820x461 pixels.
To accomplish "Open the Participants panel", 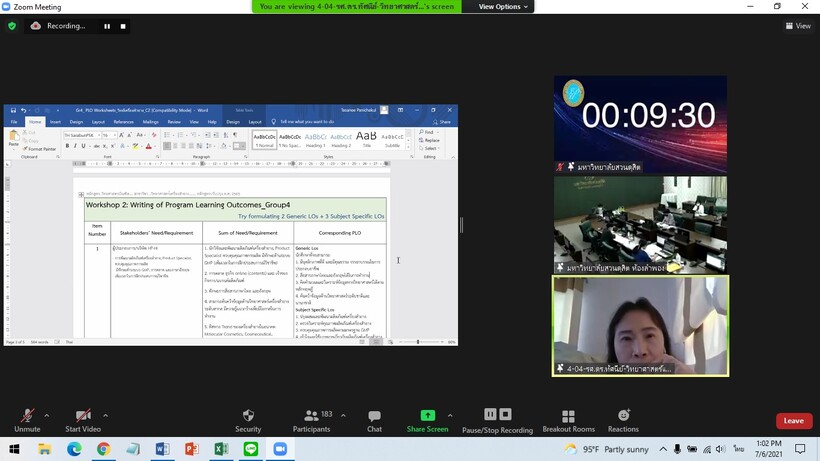I will coord(312,421).
